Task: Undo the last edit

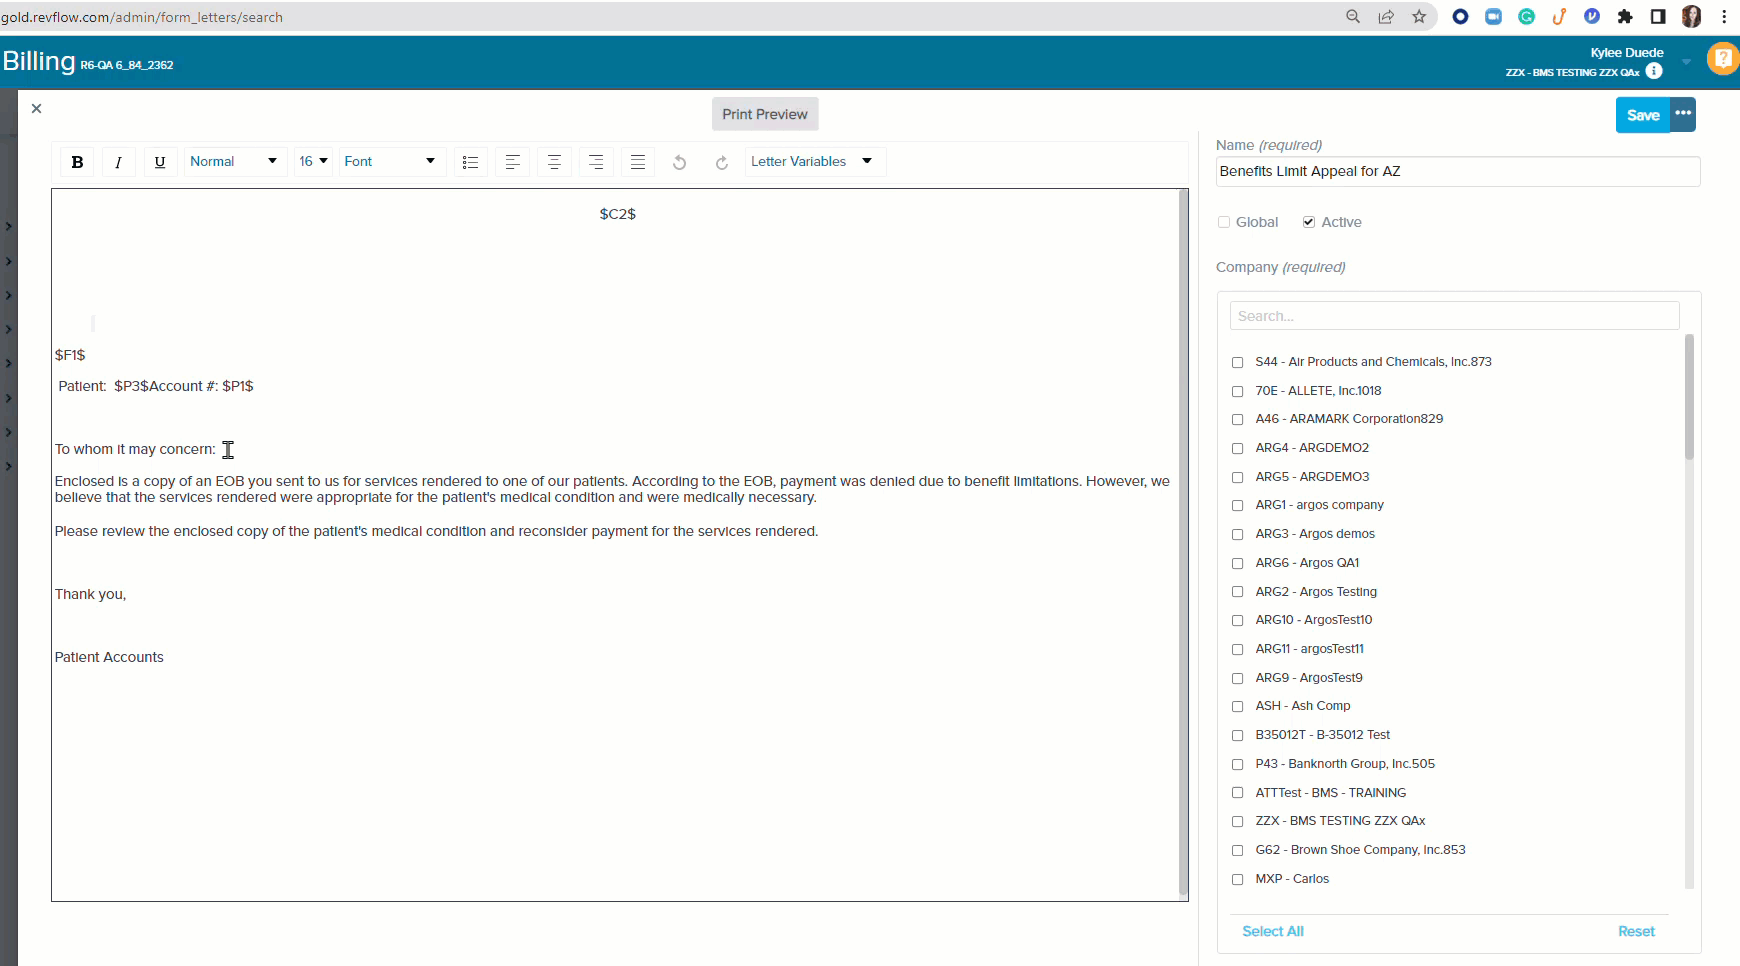Action: 680,162
